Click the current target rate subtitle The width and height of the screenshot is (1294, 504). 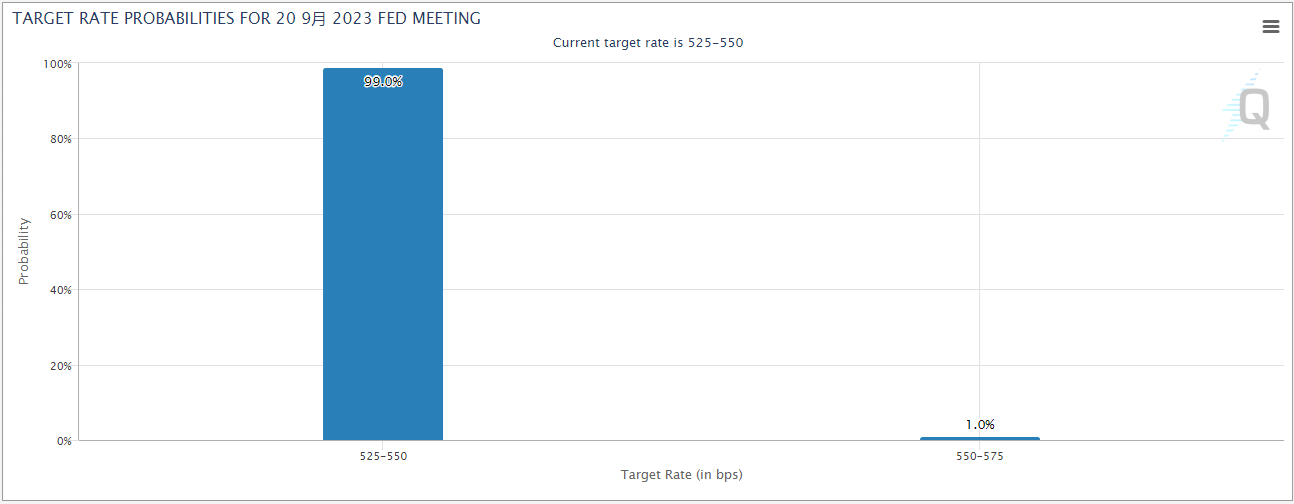(648, 43)
